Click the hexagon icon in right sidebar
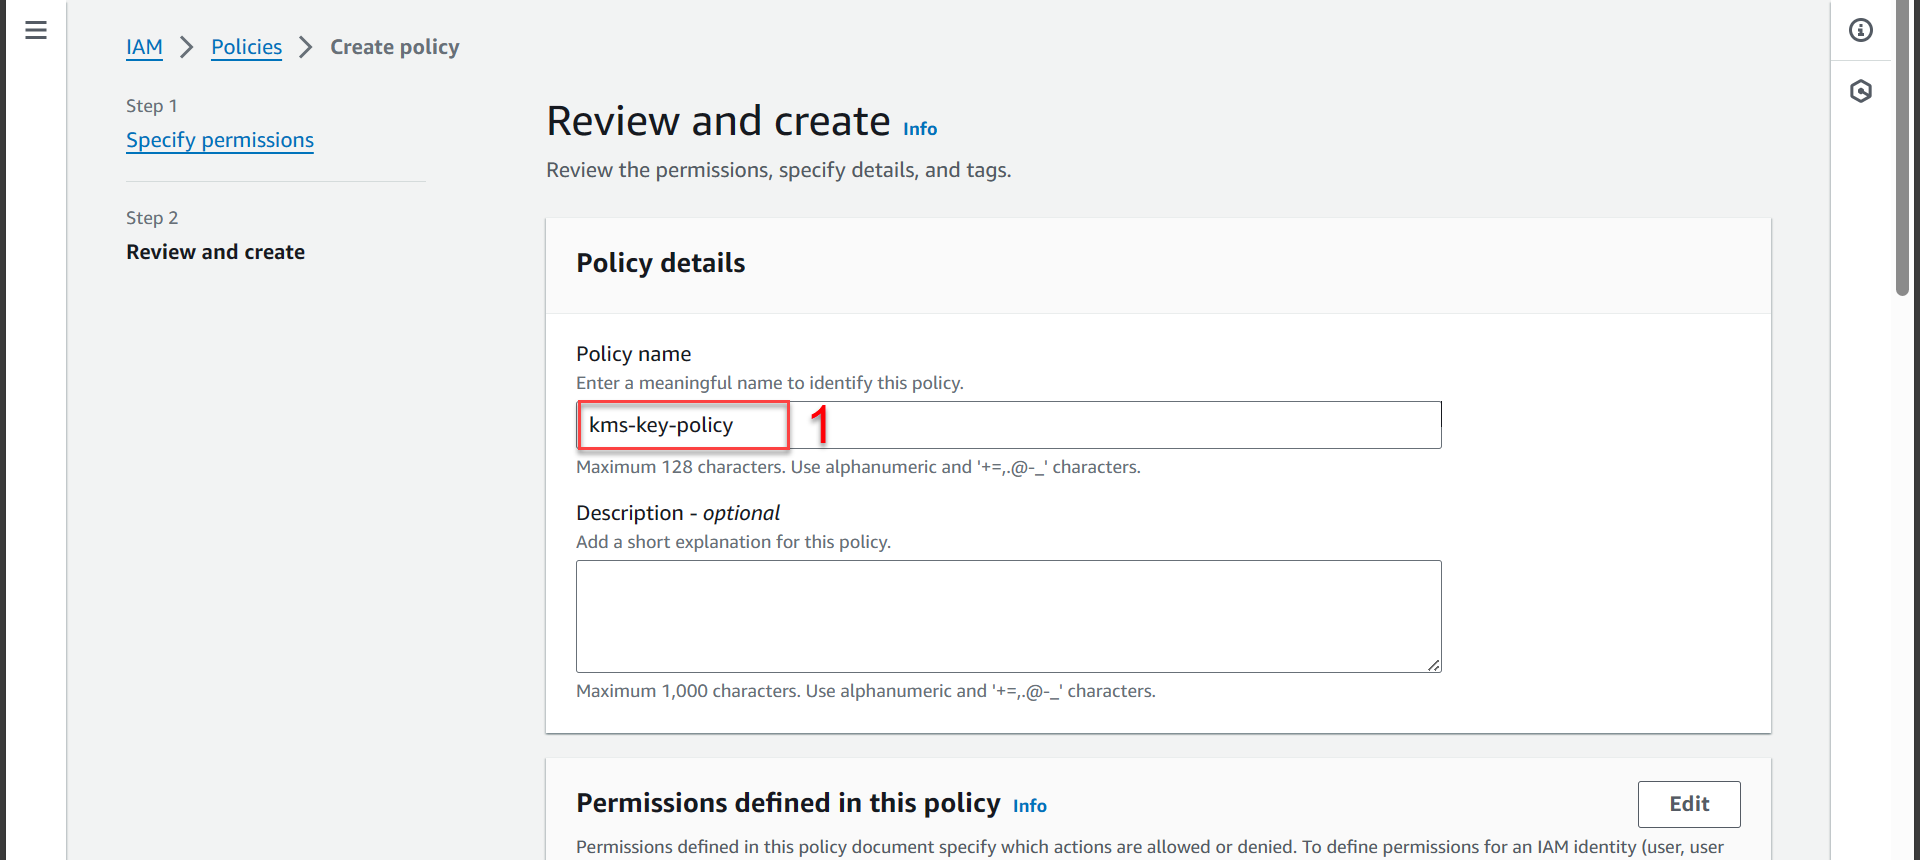Screen dimensions: 1920x860 point(1860,92)
